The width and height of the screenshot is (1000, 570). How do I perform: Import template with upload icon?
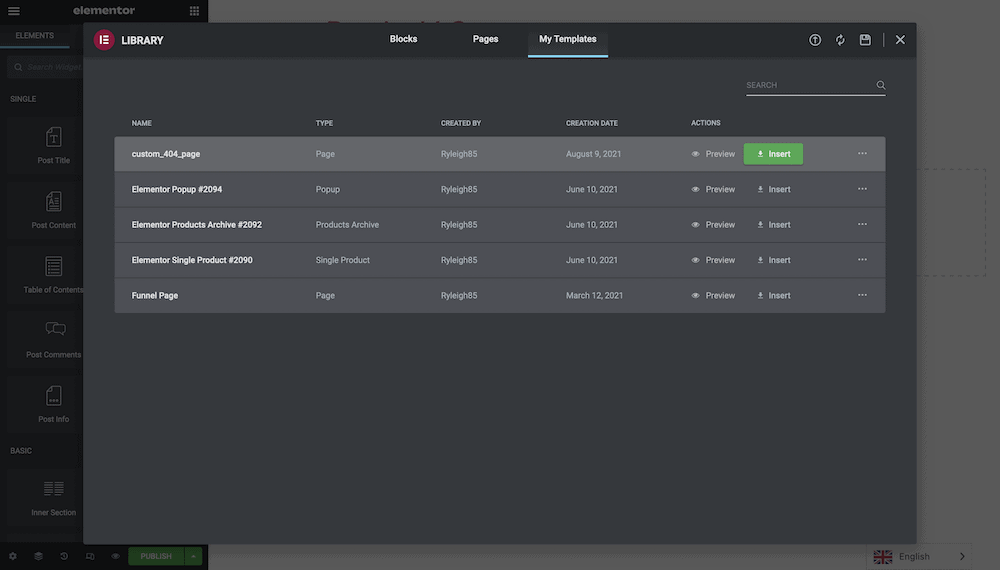point(815,40)
